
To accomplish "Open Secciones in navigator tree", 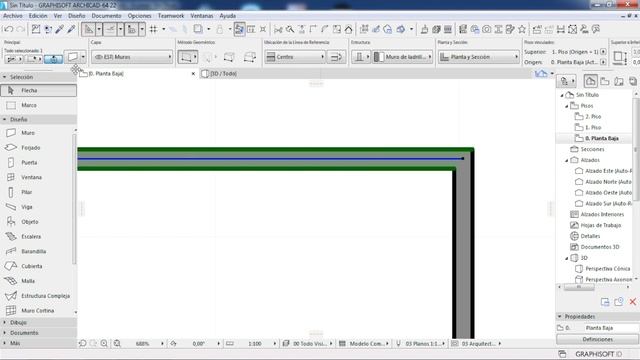I will pos(592,149).
